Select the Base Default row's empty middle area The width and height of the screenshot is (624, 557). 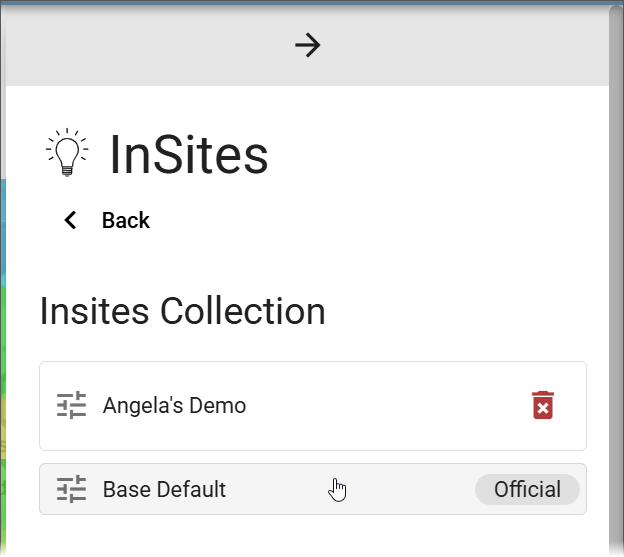[398, 489]
